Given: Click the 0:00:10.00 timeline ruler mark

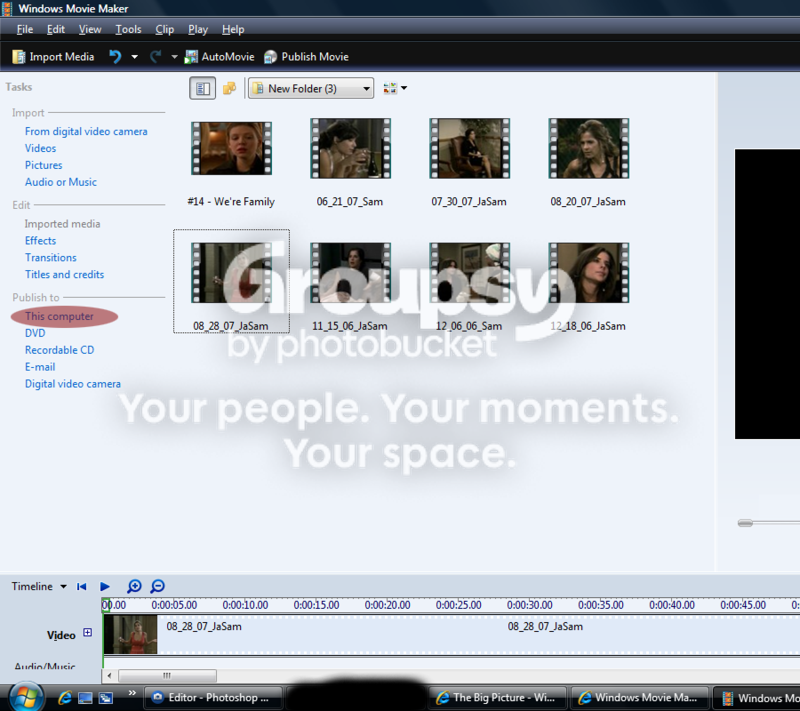Looking at the screenshot, I should pos(245,605).
